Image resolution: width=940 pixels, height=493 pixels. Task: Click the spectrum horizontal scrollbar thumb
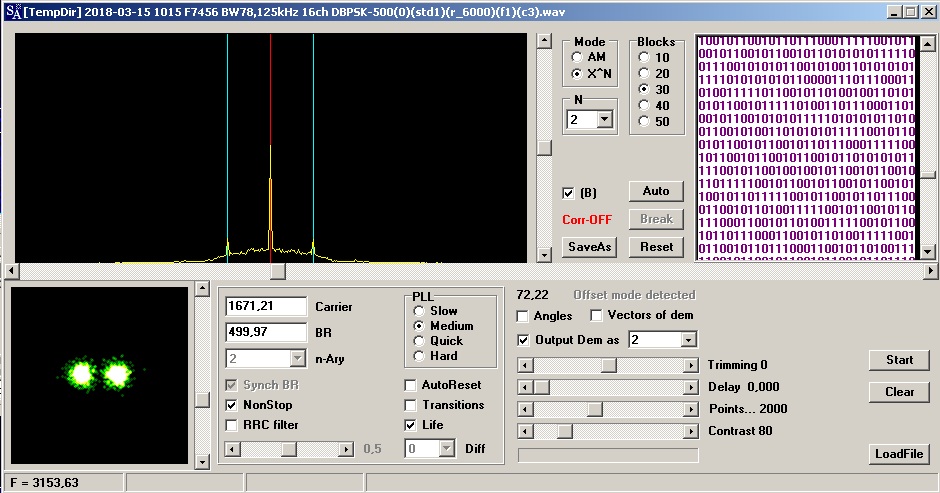pos(278,272)
